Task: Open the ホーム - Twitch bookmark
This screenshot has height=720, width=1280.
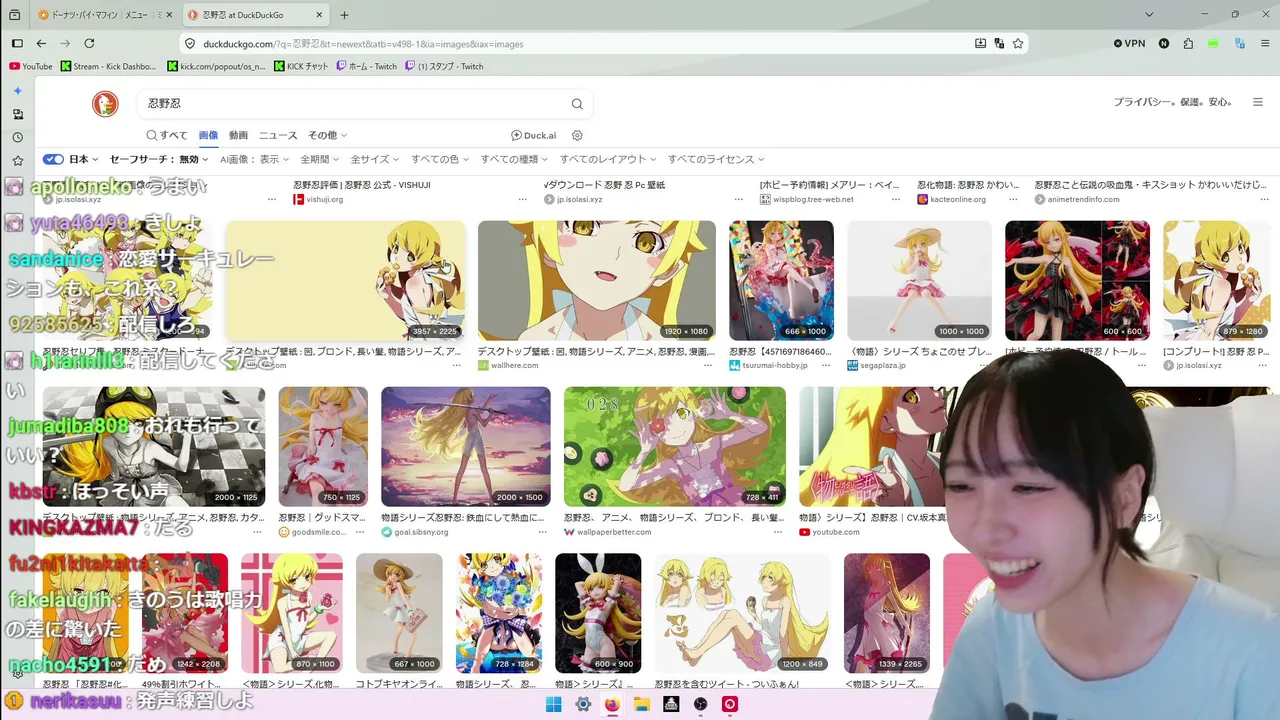Action: click(367, 66)
